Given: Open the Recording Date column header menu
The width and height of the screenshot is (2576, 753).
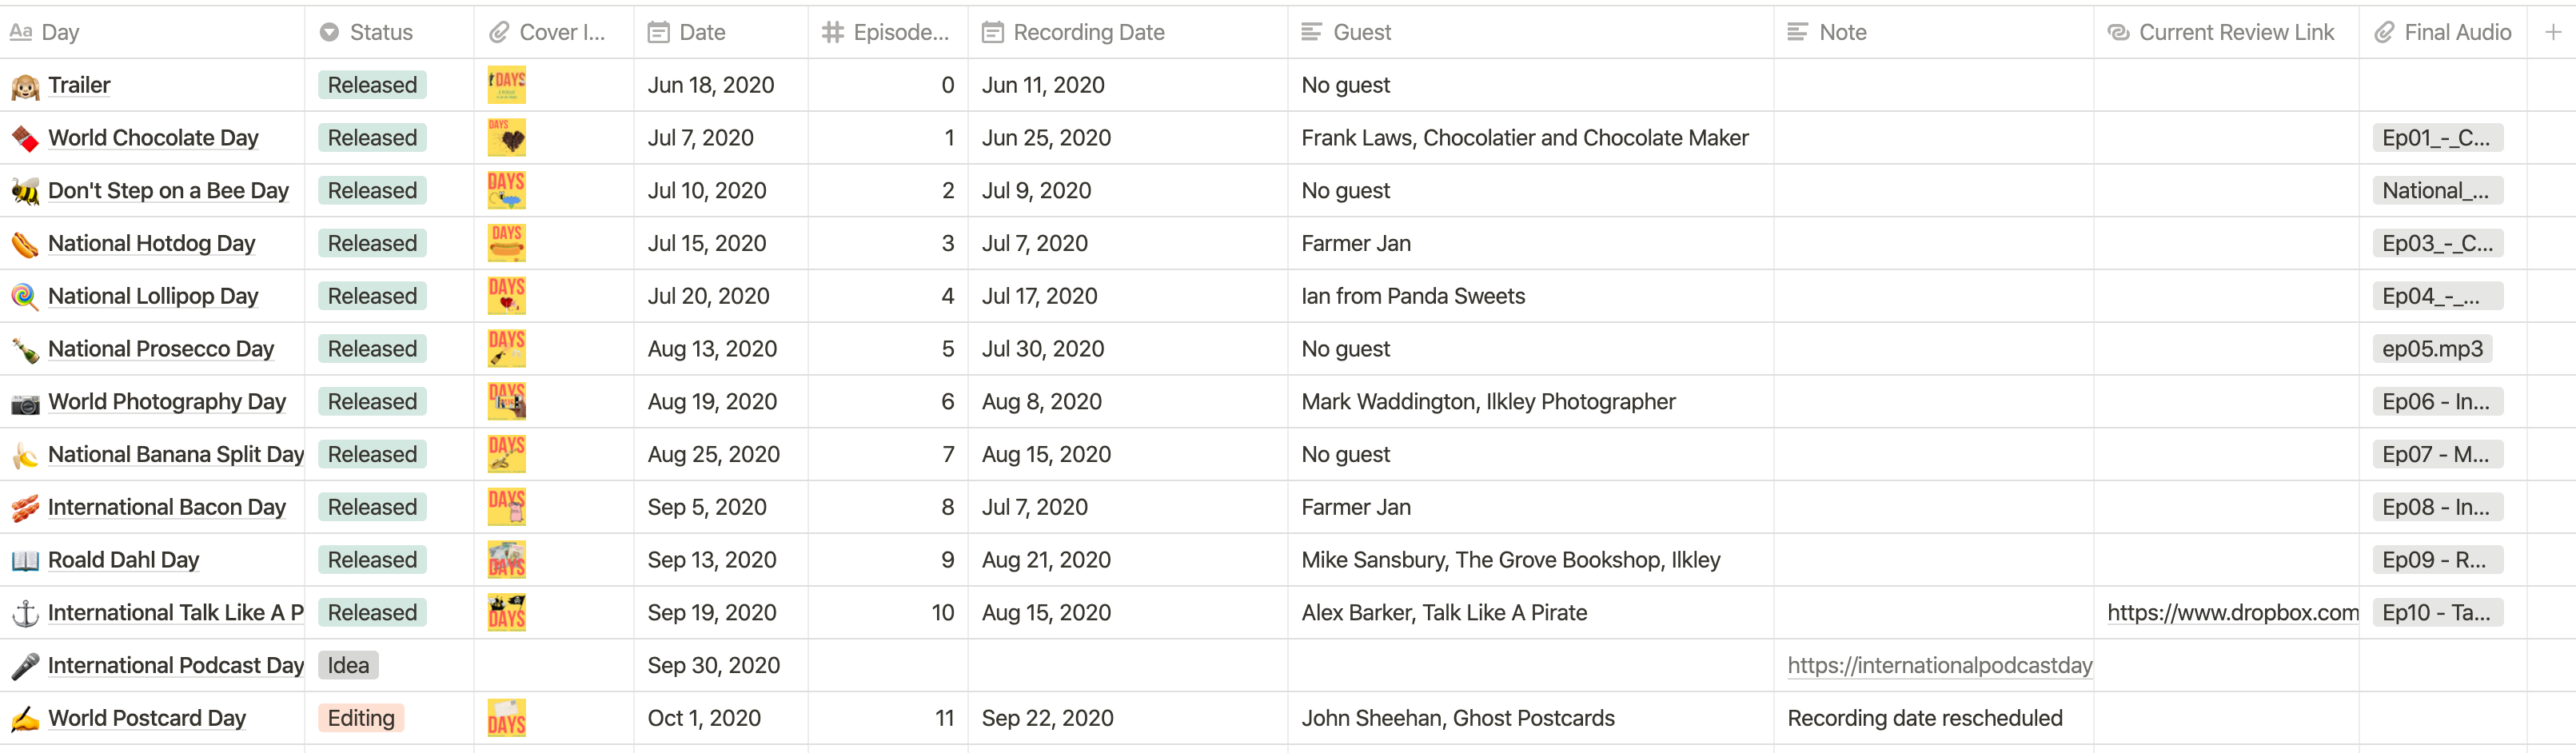Looking at the screenshot, I should (1088, 32).
